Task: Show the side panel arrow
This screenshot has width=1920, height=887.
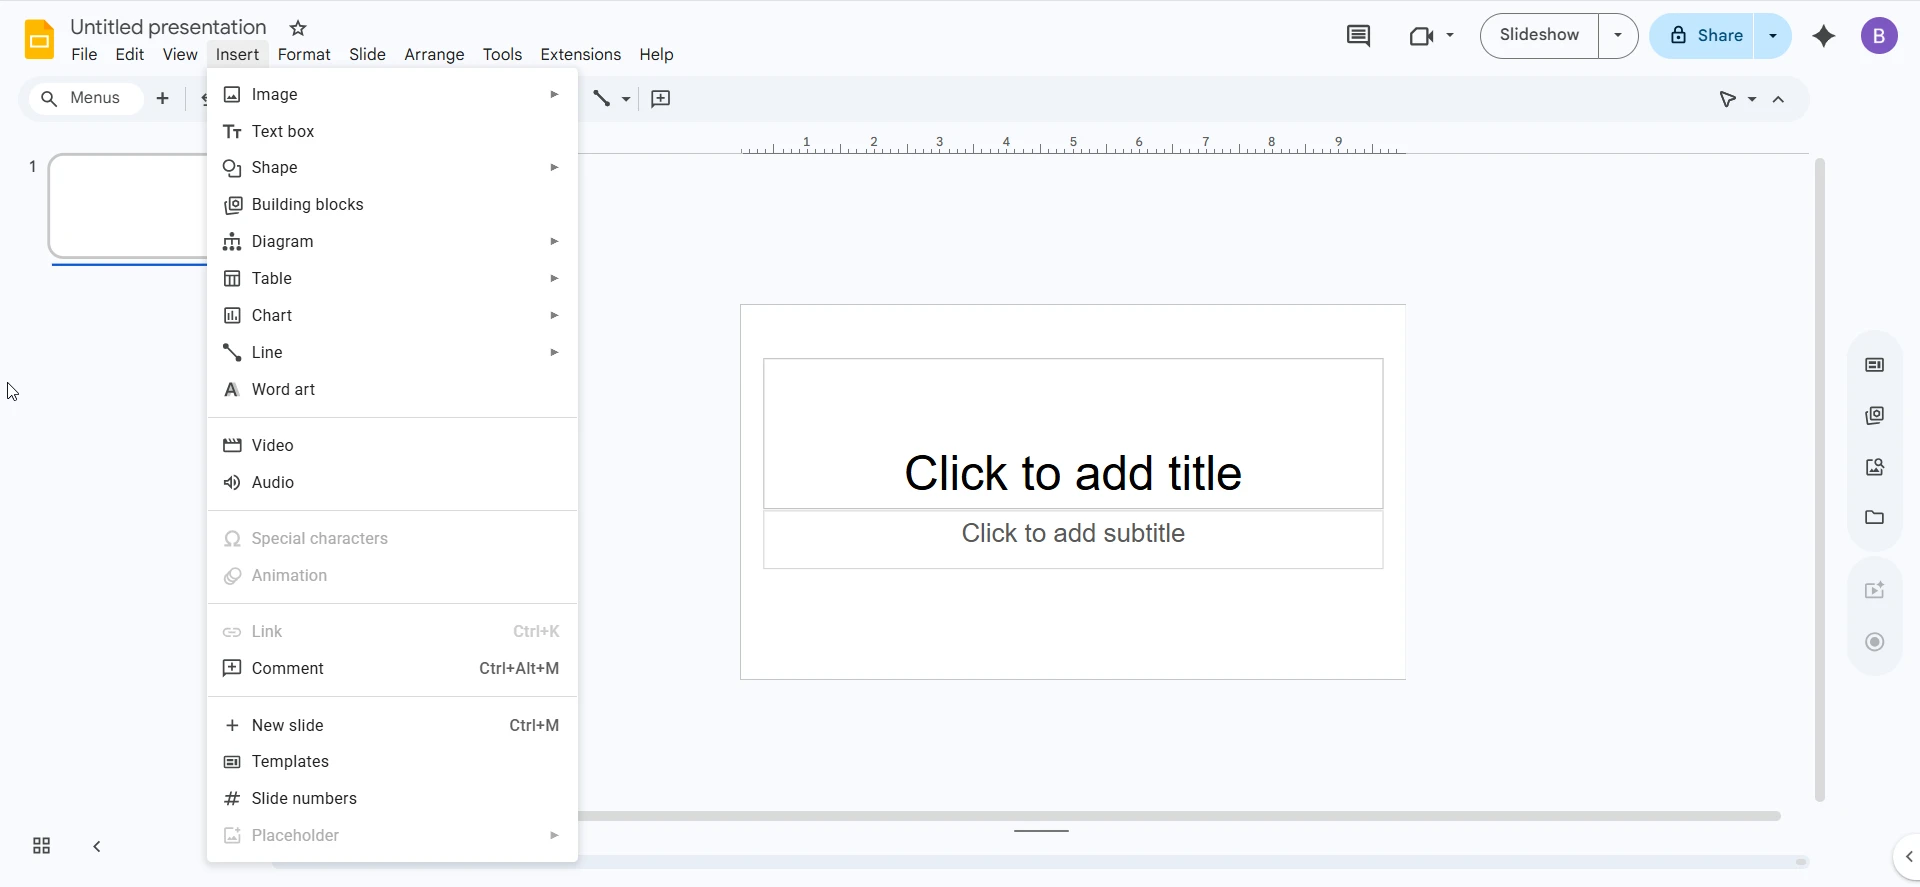Action: click(1908, 857)
